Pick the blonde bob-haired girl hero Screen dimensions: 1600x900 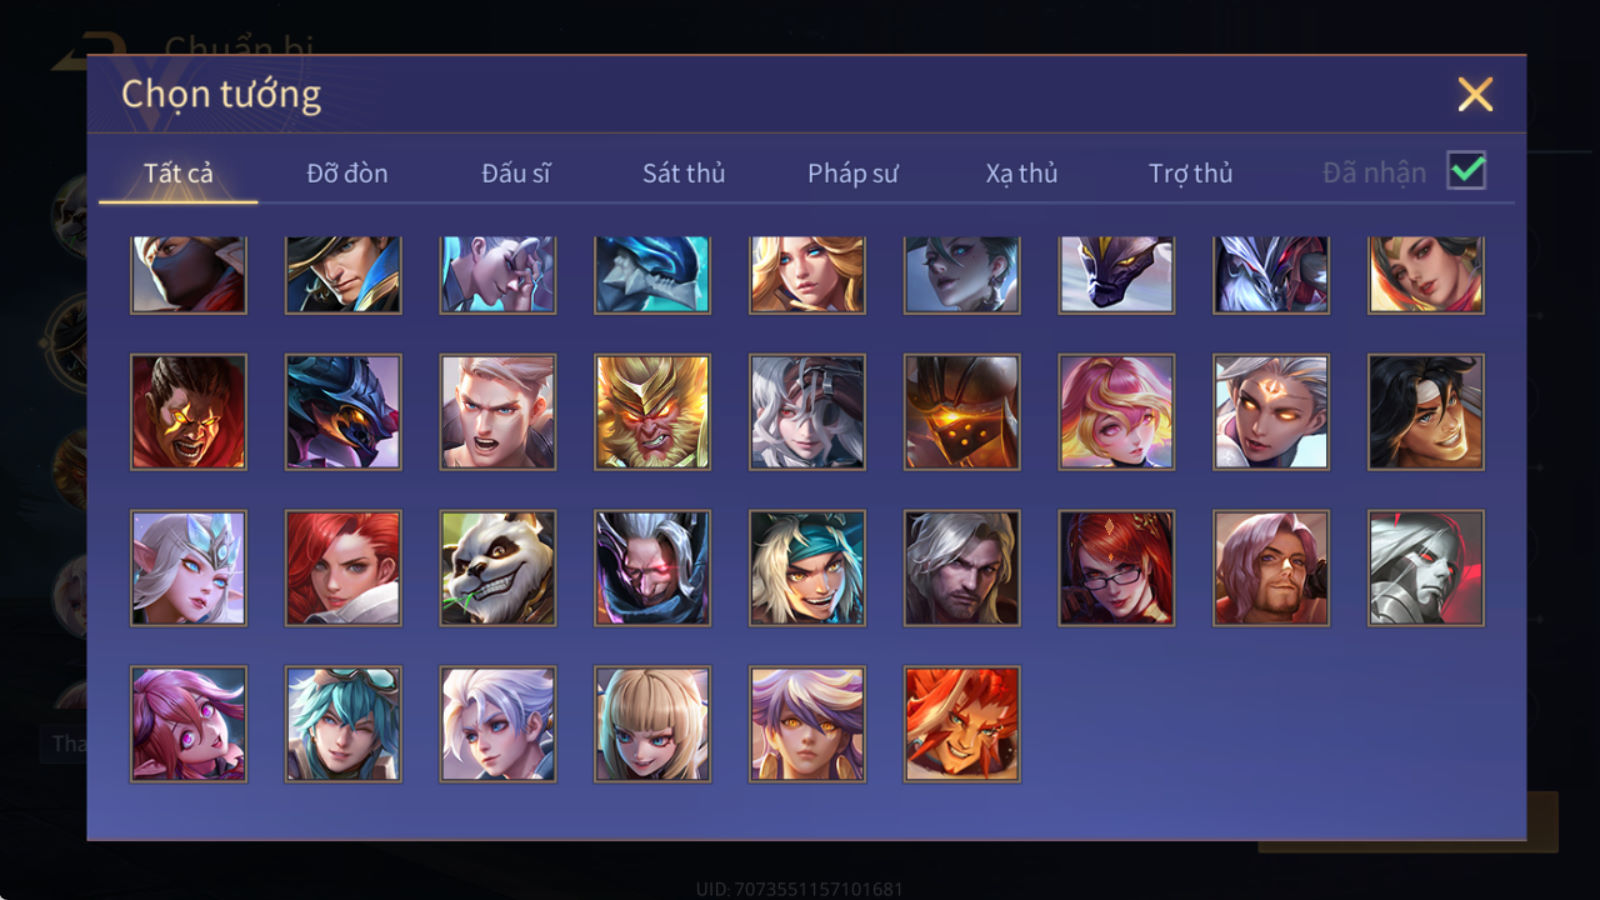point(652,724)
